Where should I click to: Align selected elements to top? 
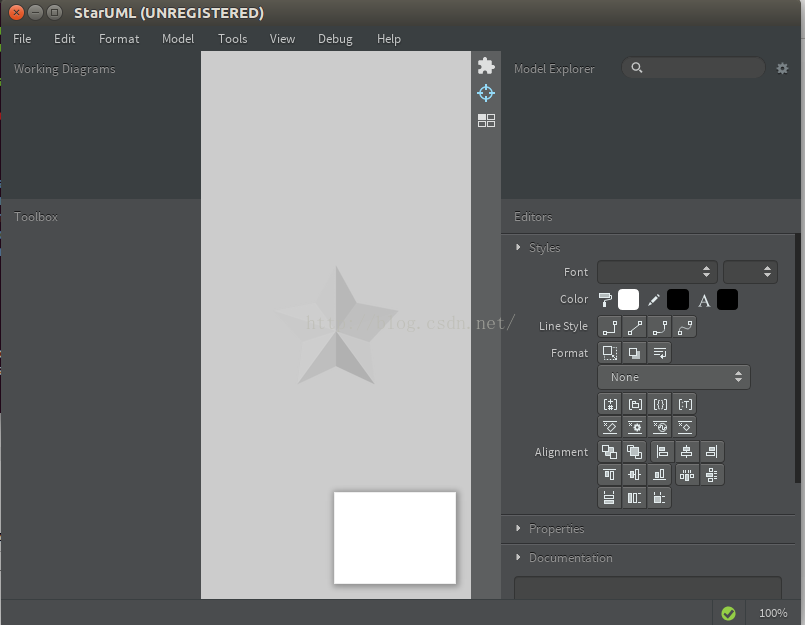click(609, 475)
